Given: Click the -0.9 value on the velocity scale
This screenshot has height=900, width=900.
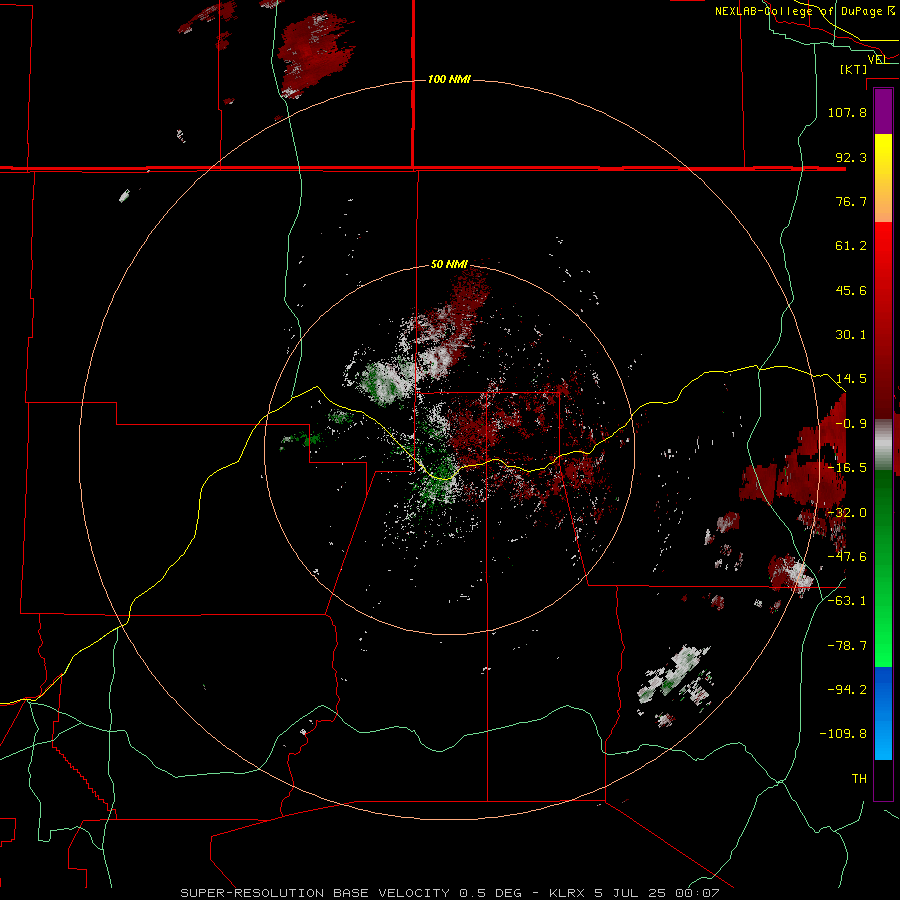Looking at the screenshot, I should (851, 424).
